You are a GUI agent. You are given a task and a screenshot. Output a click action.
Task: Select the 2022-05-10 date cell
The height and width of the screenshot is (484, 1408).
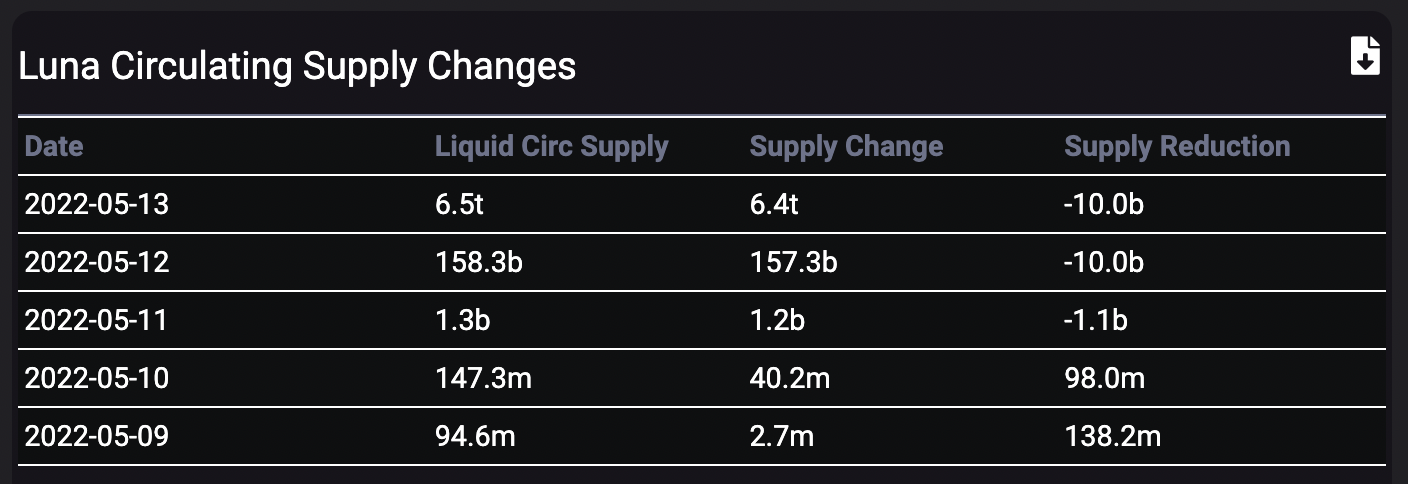(97, 378)
